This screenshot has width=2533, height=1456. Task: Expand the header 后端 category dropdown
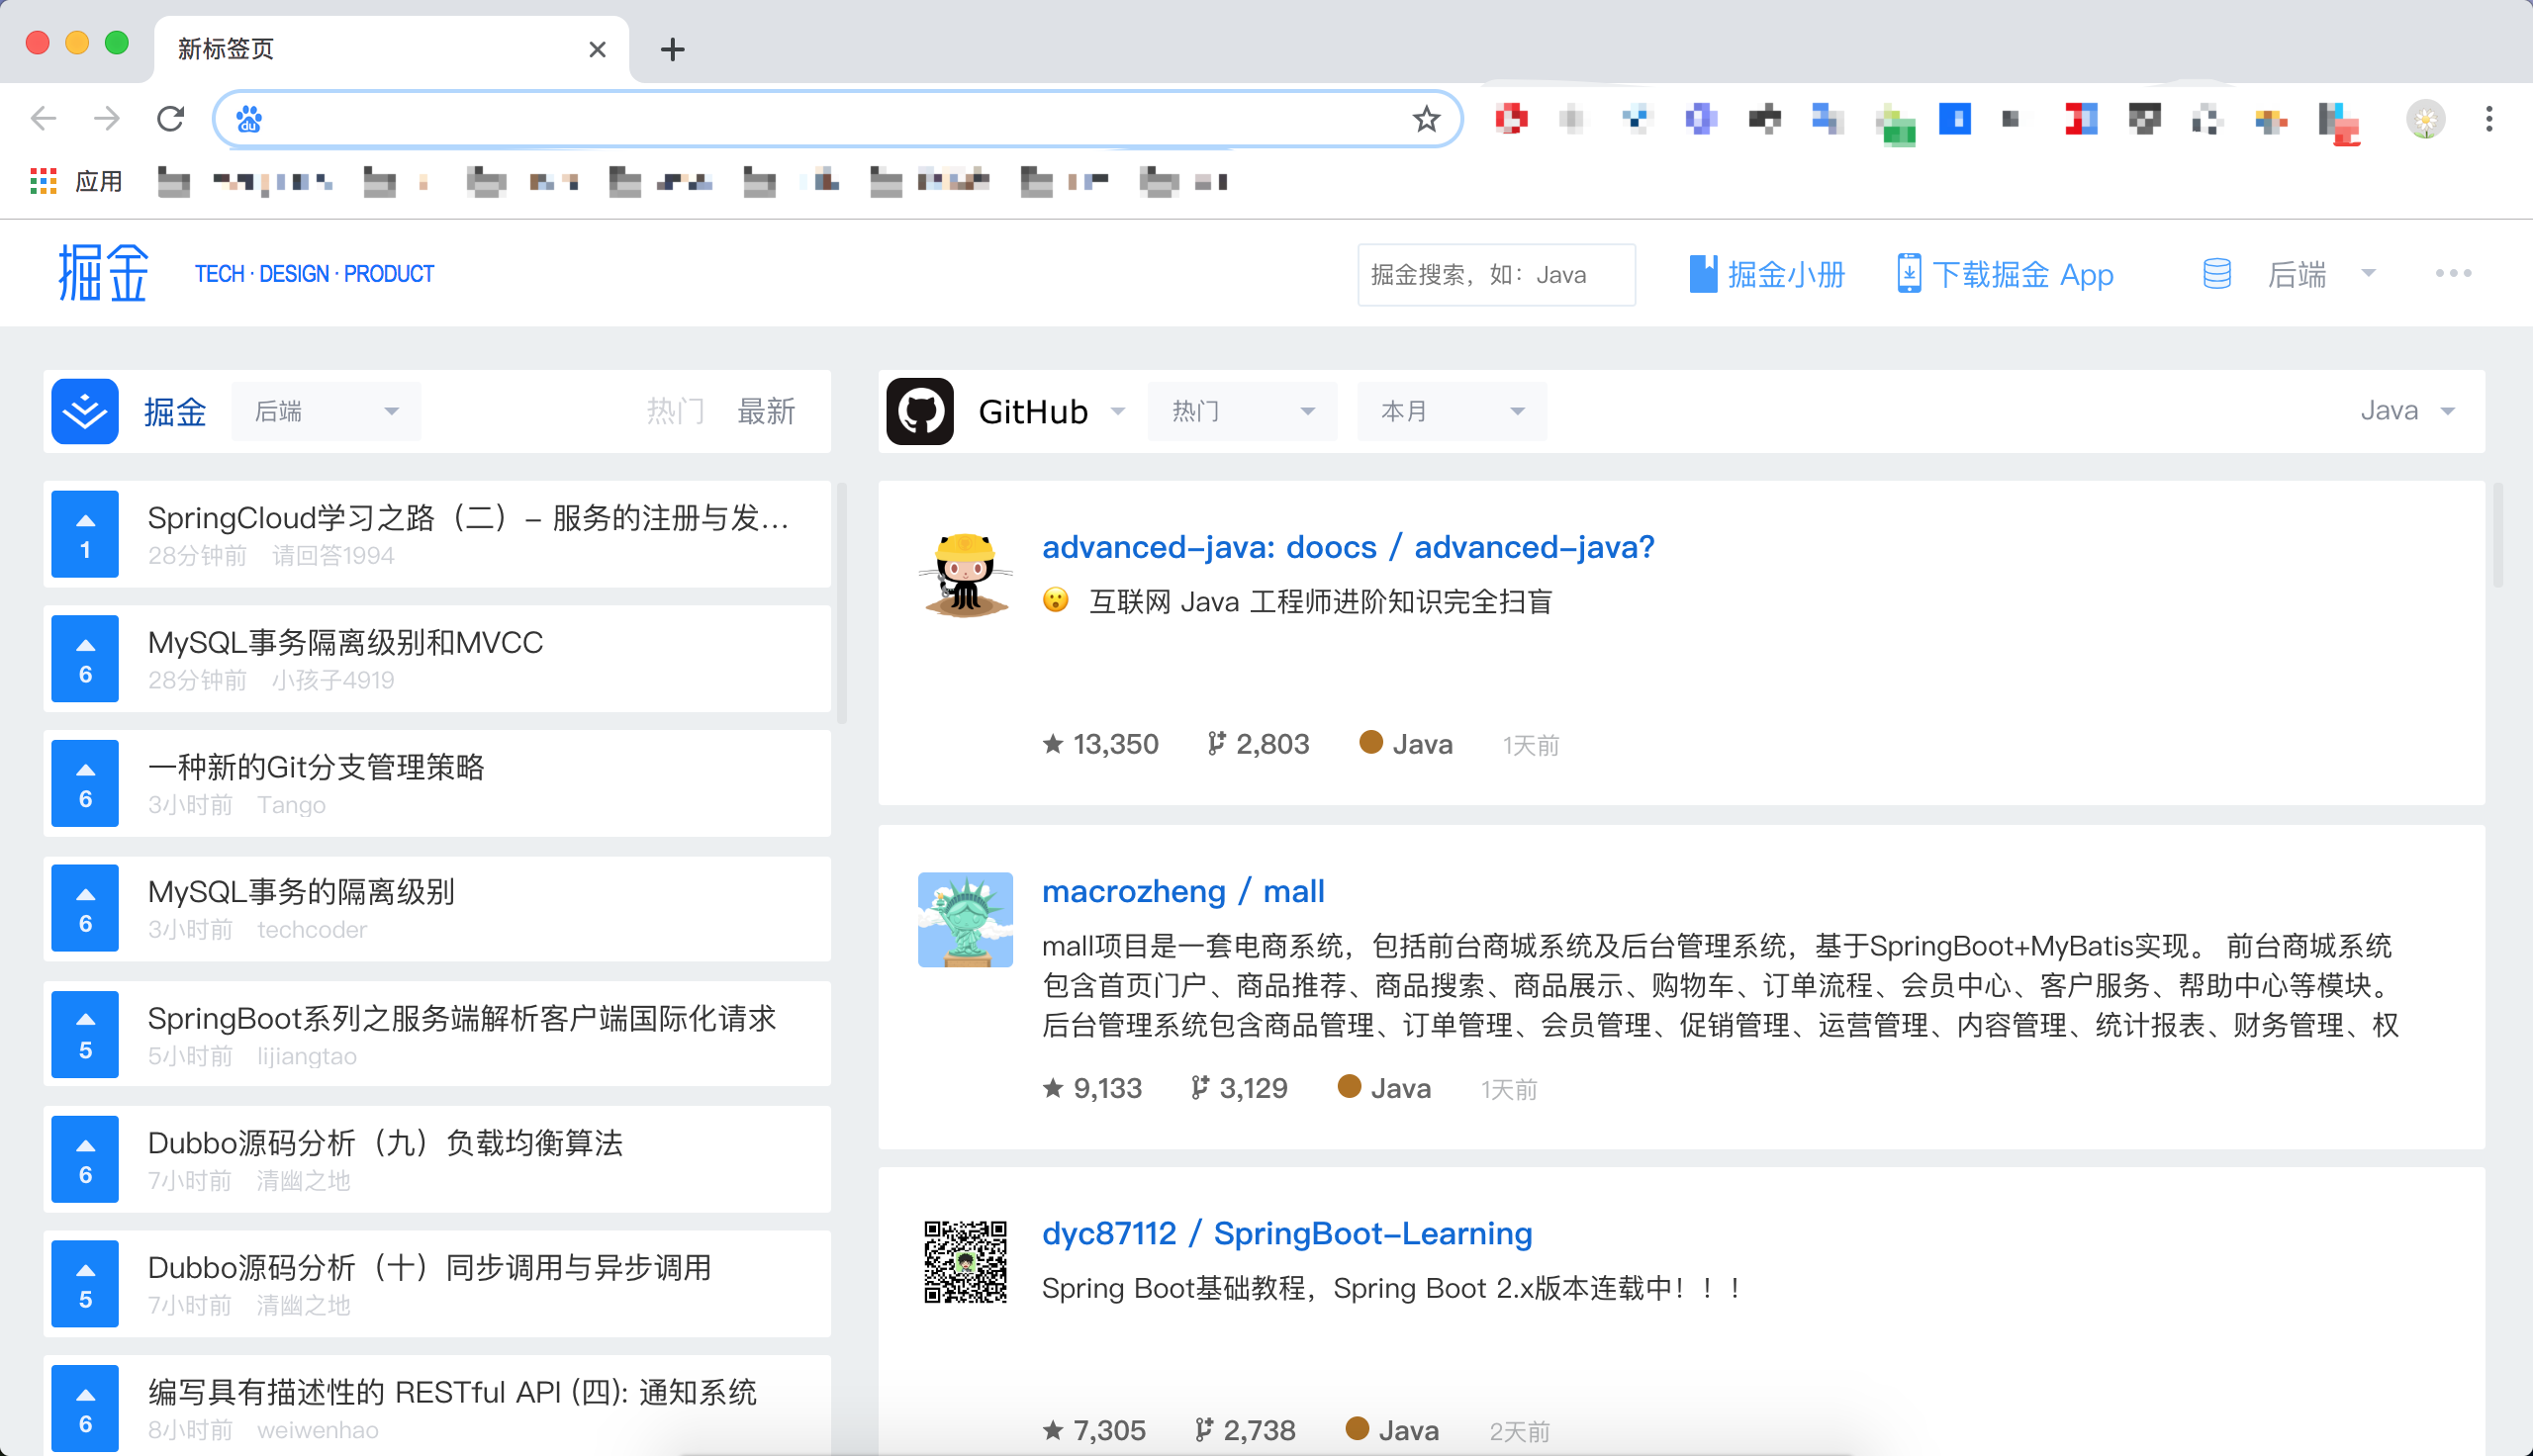click(2321, 274)
